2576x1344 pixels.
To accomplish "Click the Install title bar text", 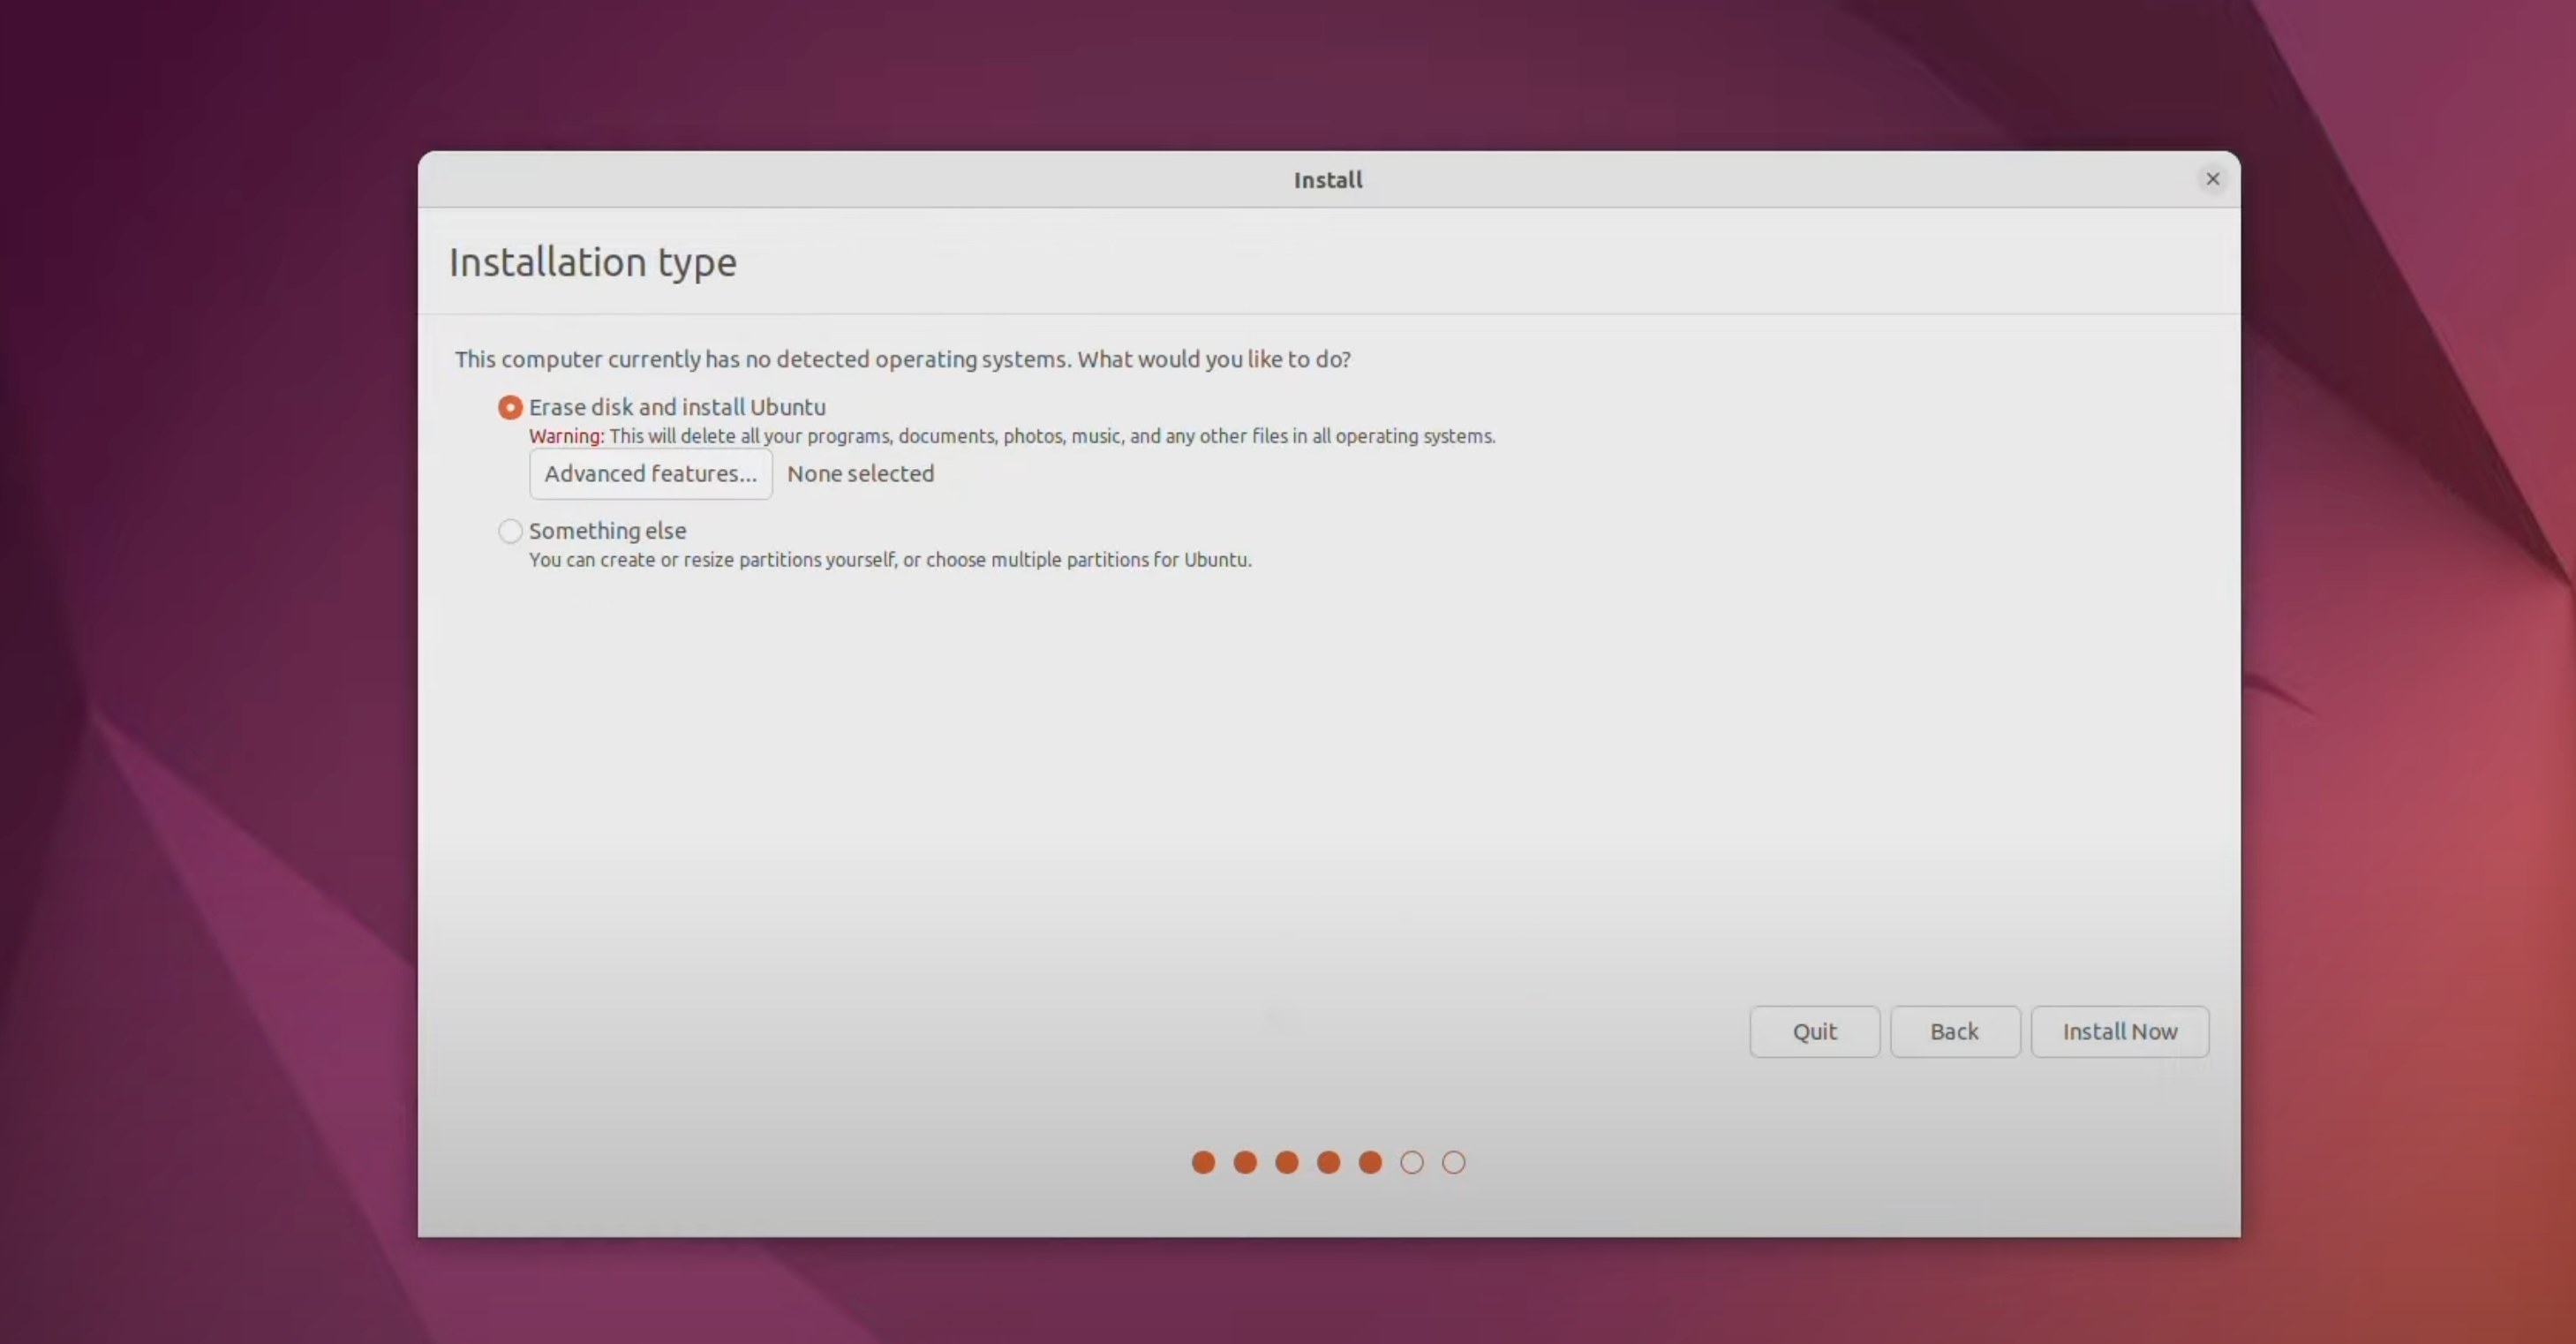I will point(1327,180).
